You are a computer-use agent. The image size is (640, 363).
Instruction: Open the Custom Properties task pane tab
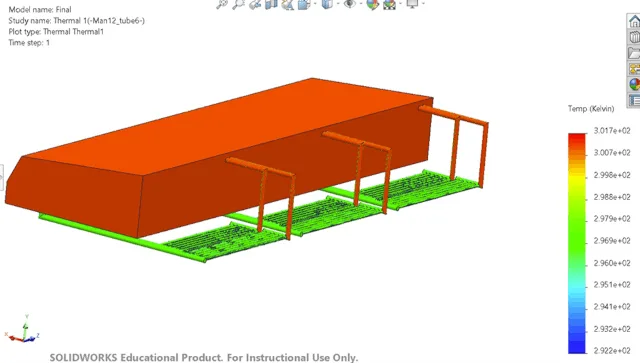point(634,100)
